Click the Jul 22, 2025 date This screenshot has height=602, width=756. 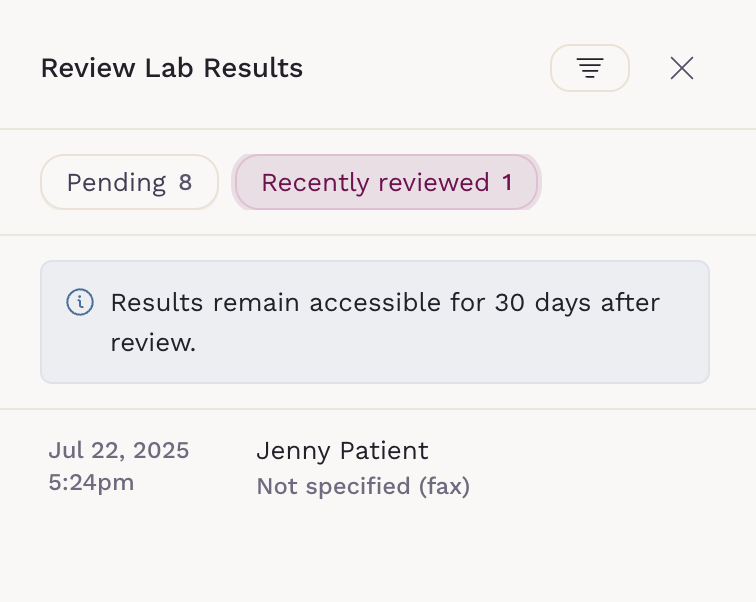click(118, 451)
